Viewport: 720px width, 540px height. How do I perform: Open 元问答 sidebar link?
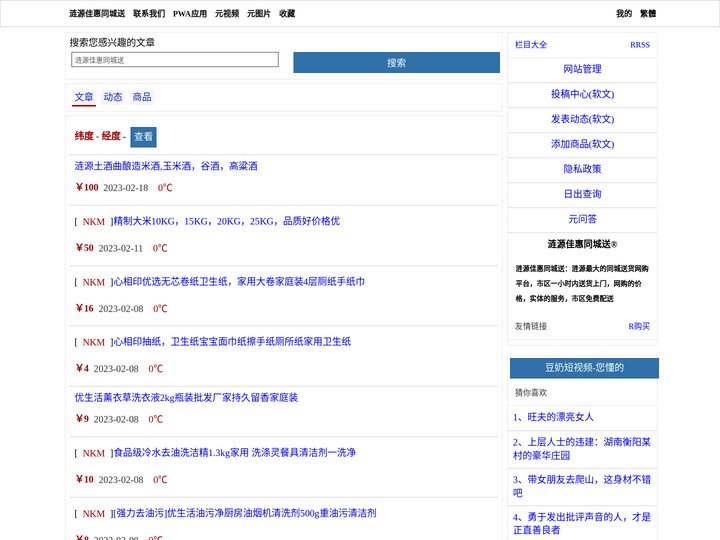point(582,219)
